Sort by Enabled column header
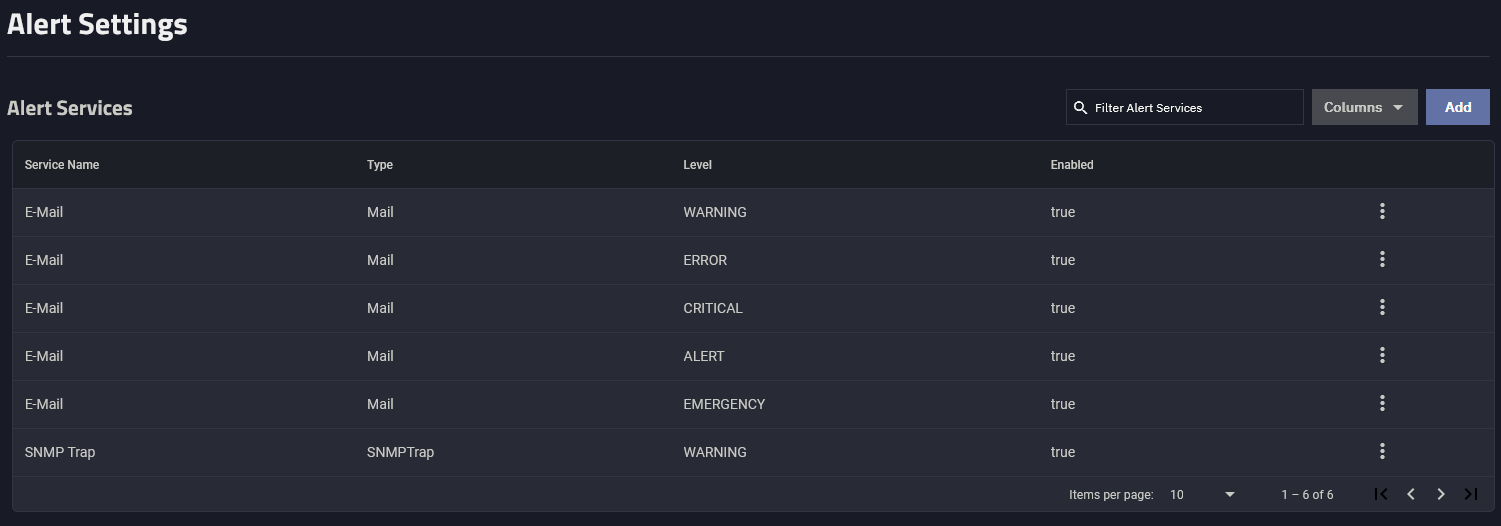1501x526 pixels. click(1072, 165)
